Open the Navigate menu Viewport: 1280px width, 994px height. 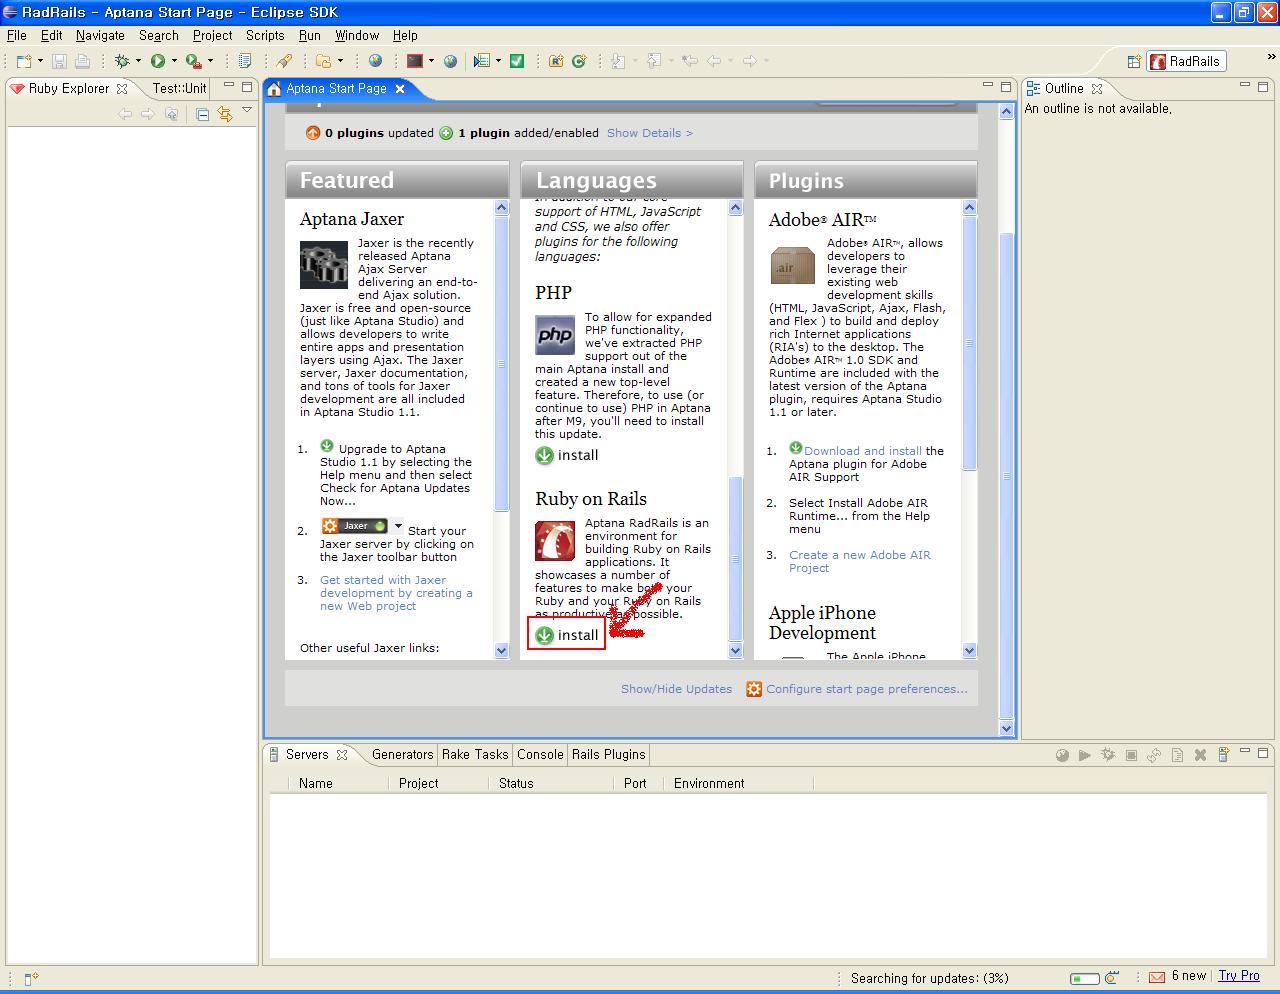pos(100,35)
